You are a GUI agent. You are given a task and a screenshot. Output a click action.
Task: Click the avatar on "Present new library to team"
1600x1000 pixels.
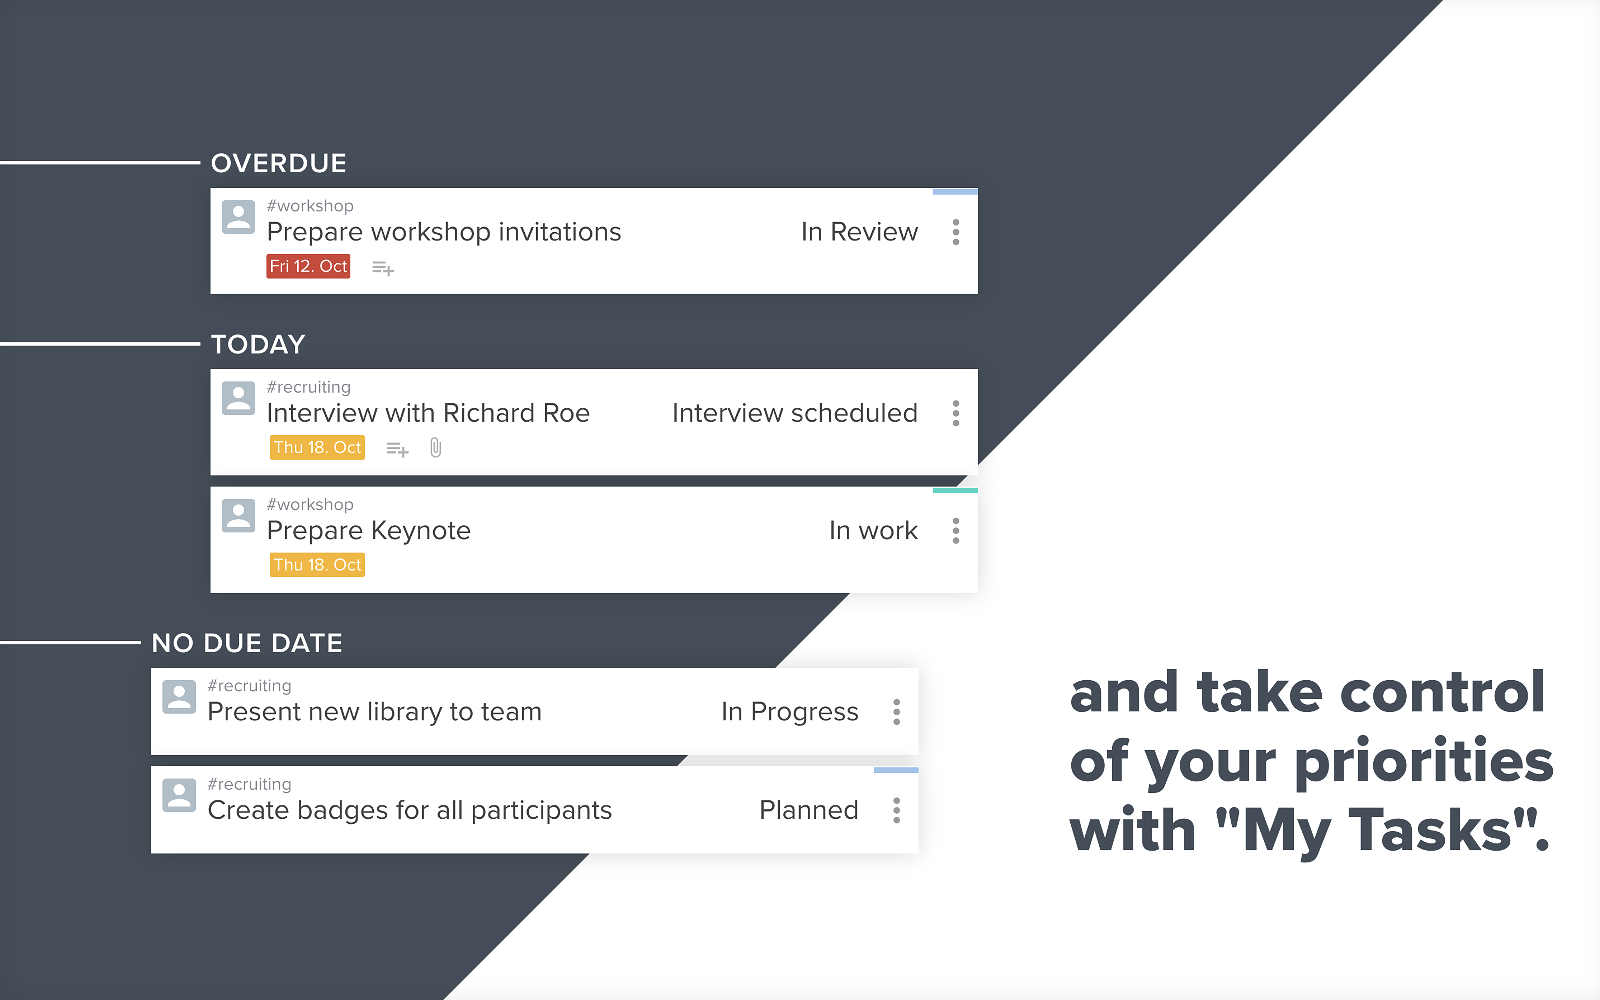coord(179,697)
